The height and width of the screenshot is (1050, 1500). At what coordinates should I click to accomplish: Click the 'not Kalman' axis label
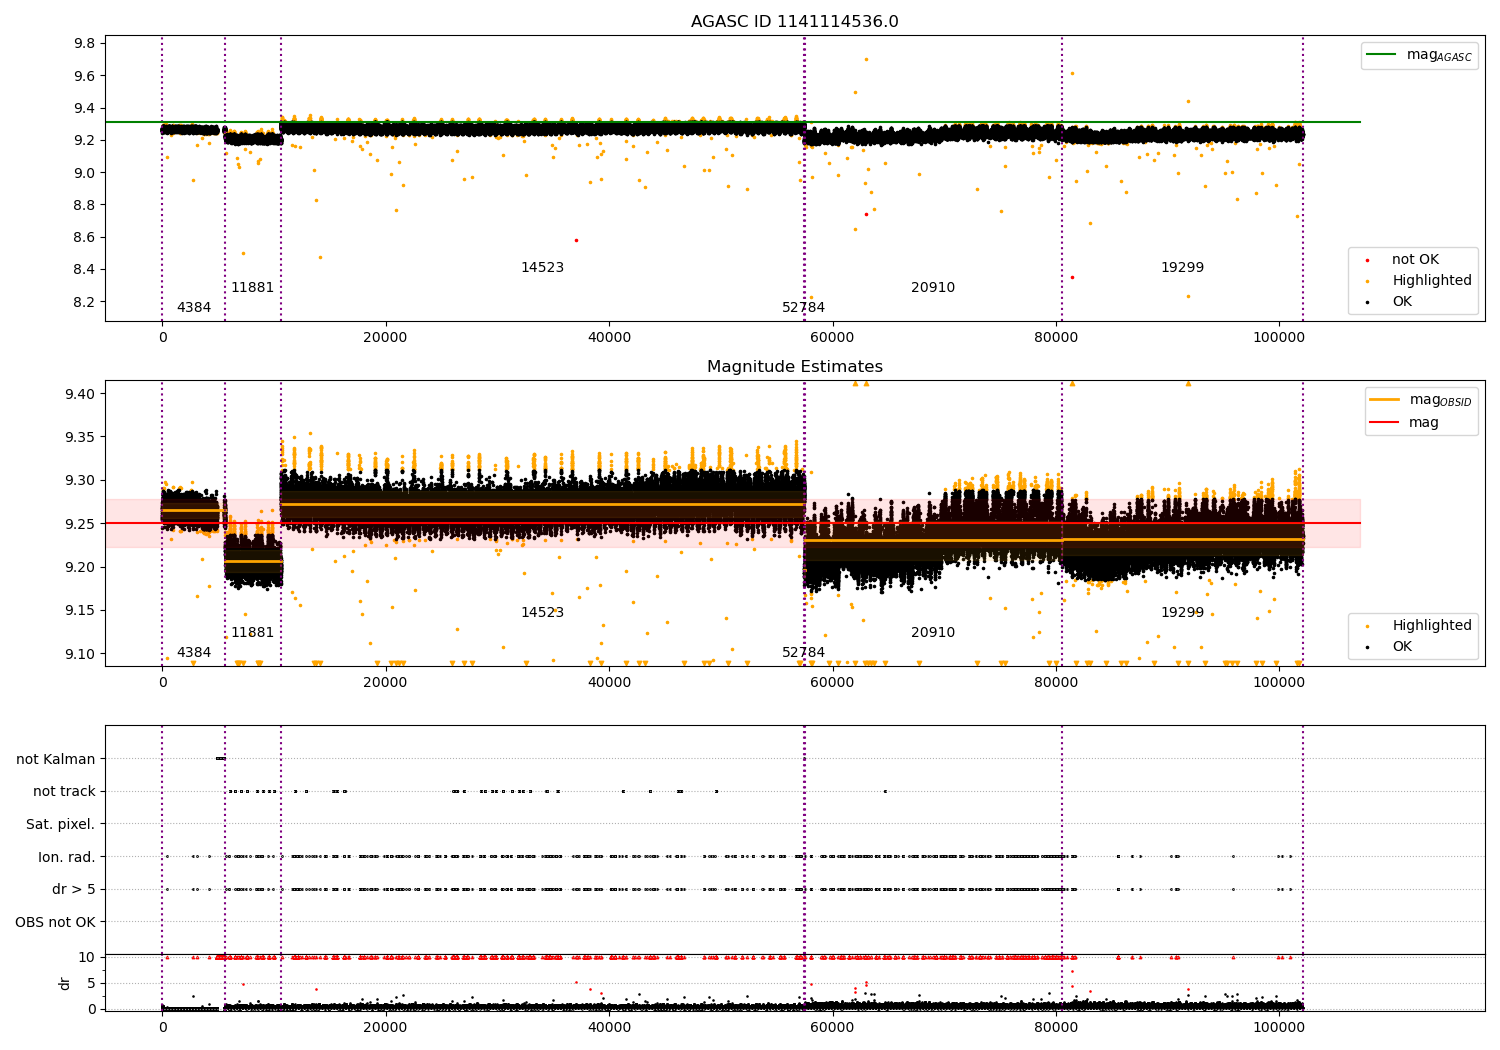coord(56,760)
